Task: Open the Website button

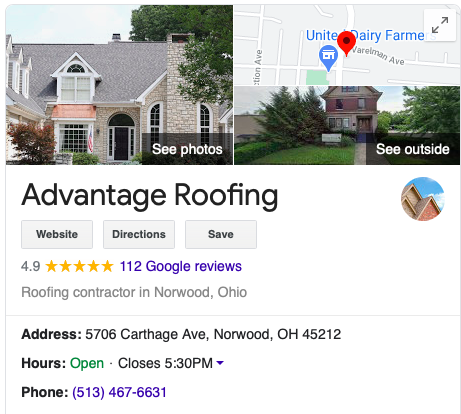Action: click(57, 234)
